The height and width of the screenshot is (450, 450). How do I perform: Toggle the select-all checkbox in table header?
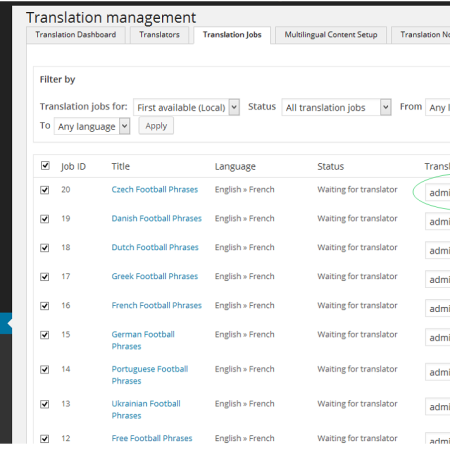(x=45, y=166)
